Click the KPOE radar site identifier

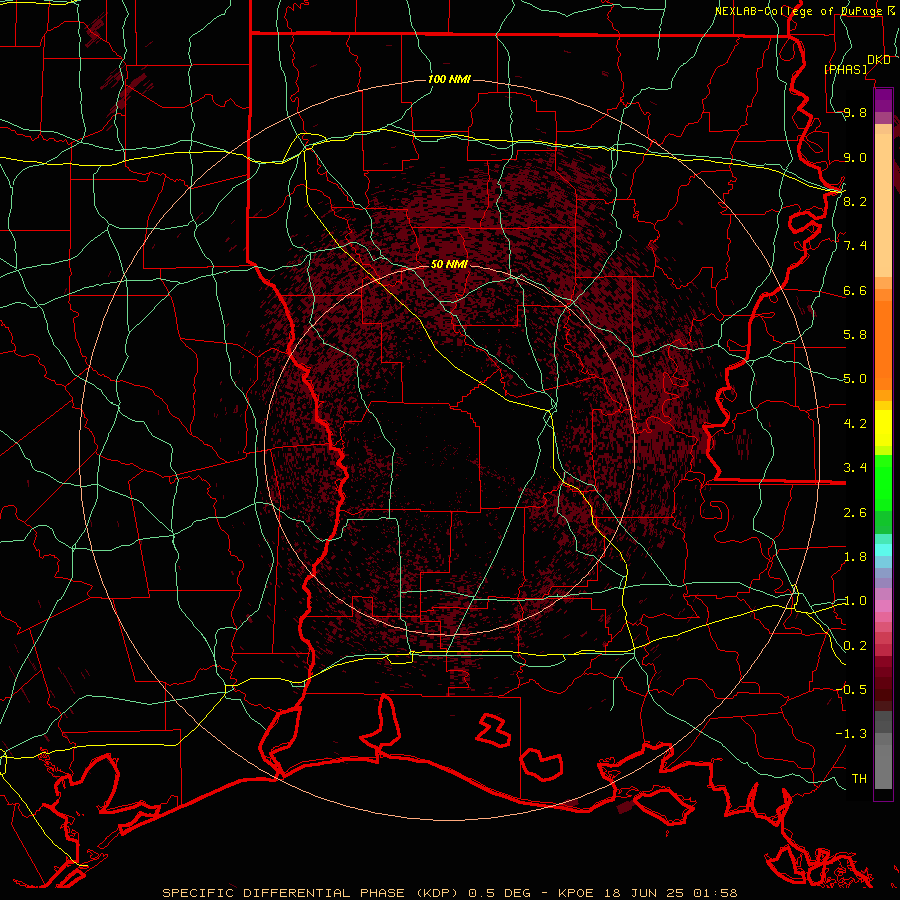point(577,893)
